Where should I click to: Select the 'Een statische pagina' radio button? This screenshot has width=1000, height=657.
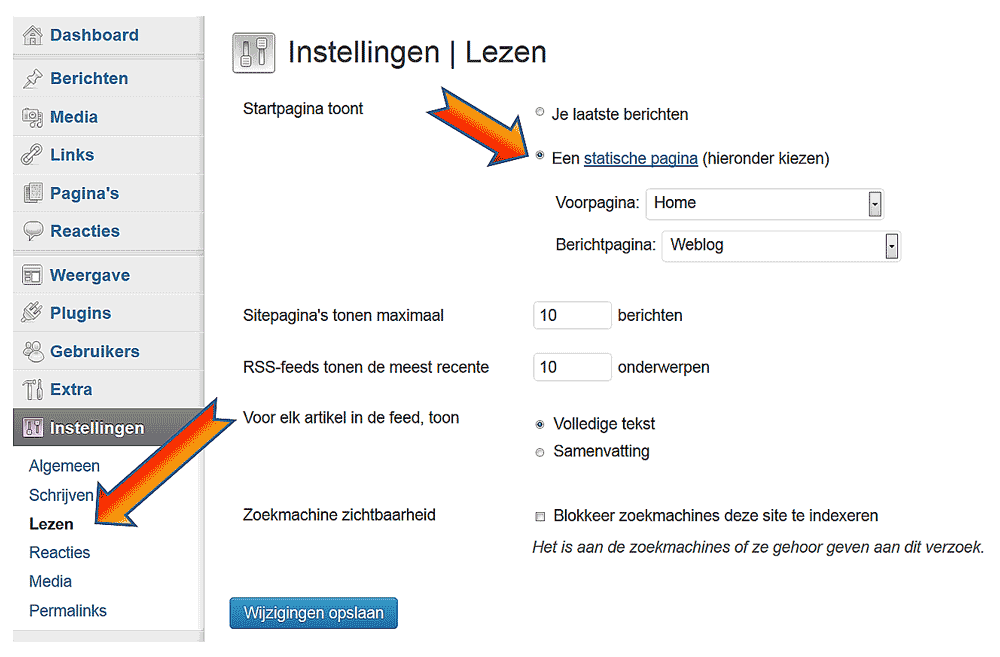pyautogui.click(x=540, y=155)
